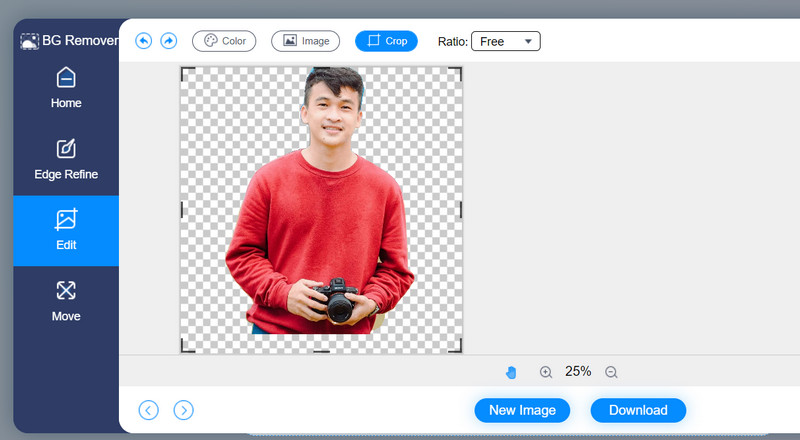Open the Move sidebar tab
Viewport: 800px width, 440px height.
point(66,302)
